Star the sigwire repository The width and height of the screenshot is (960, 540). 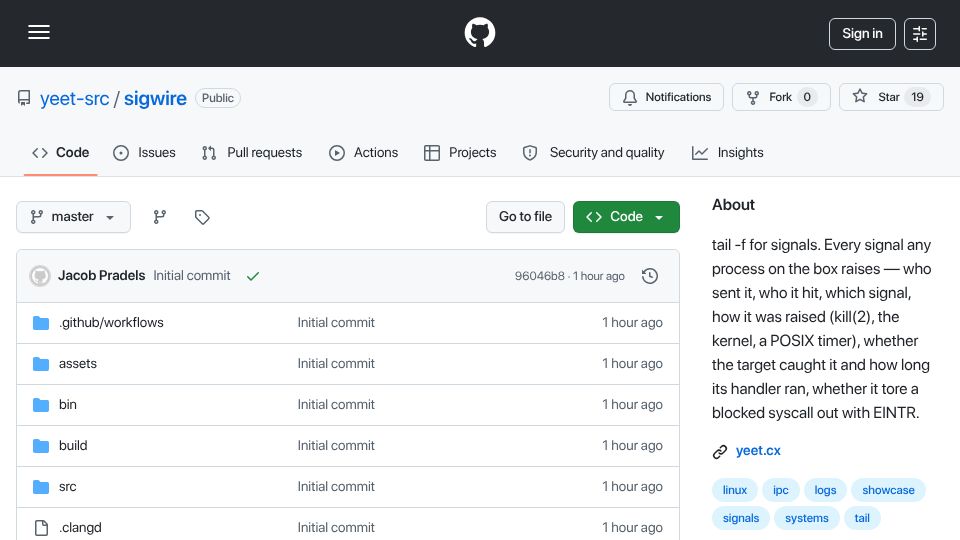point(891,97)
